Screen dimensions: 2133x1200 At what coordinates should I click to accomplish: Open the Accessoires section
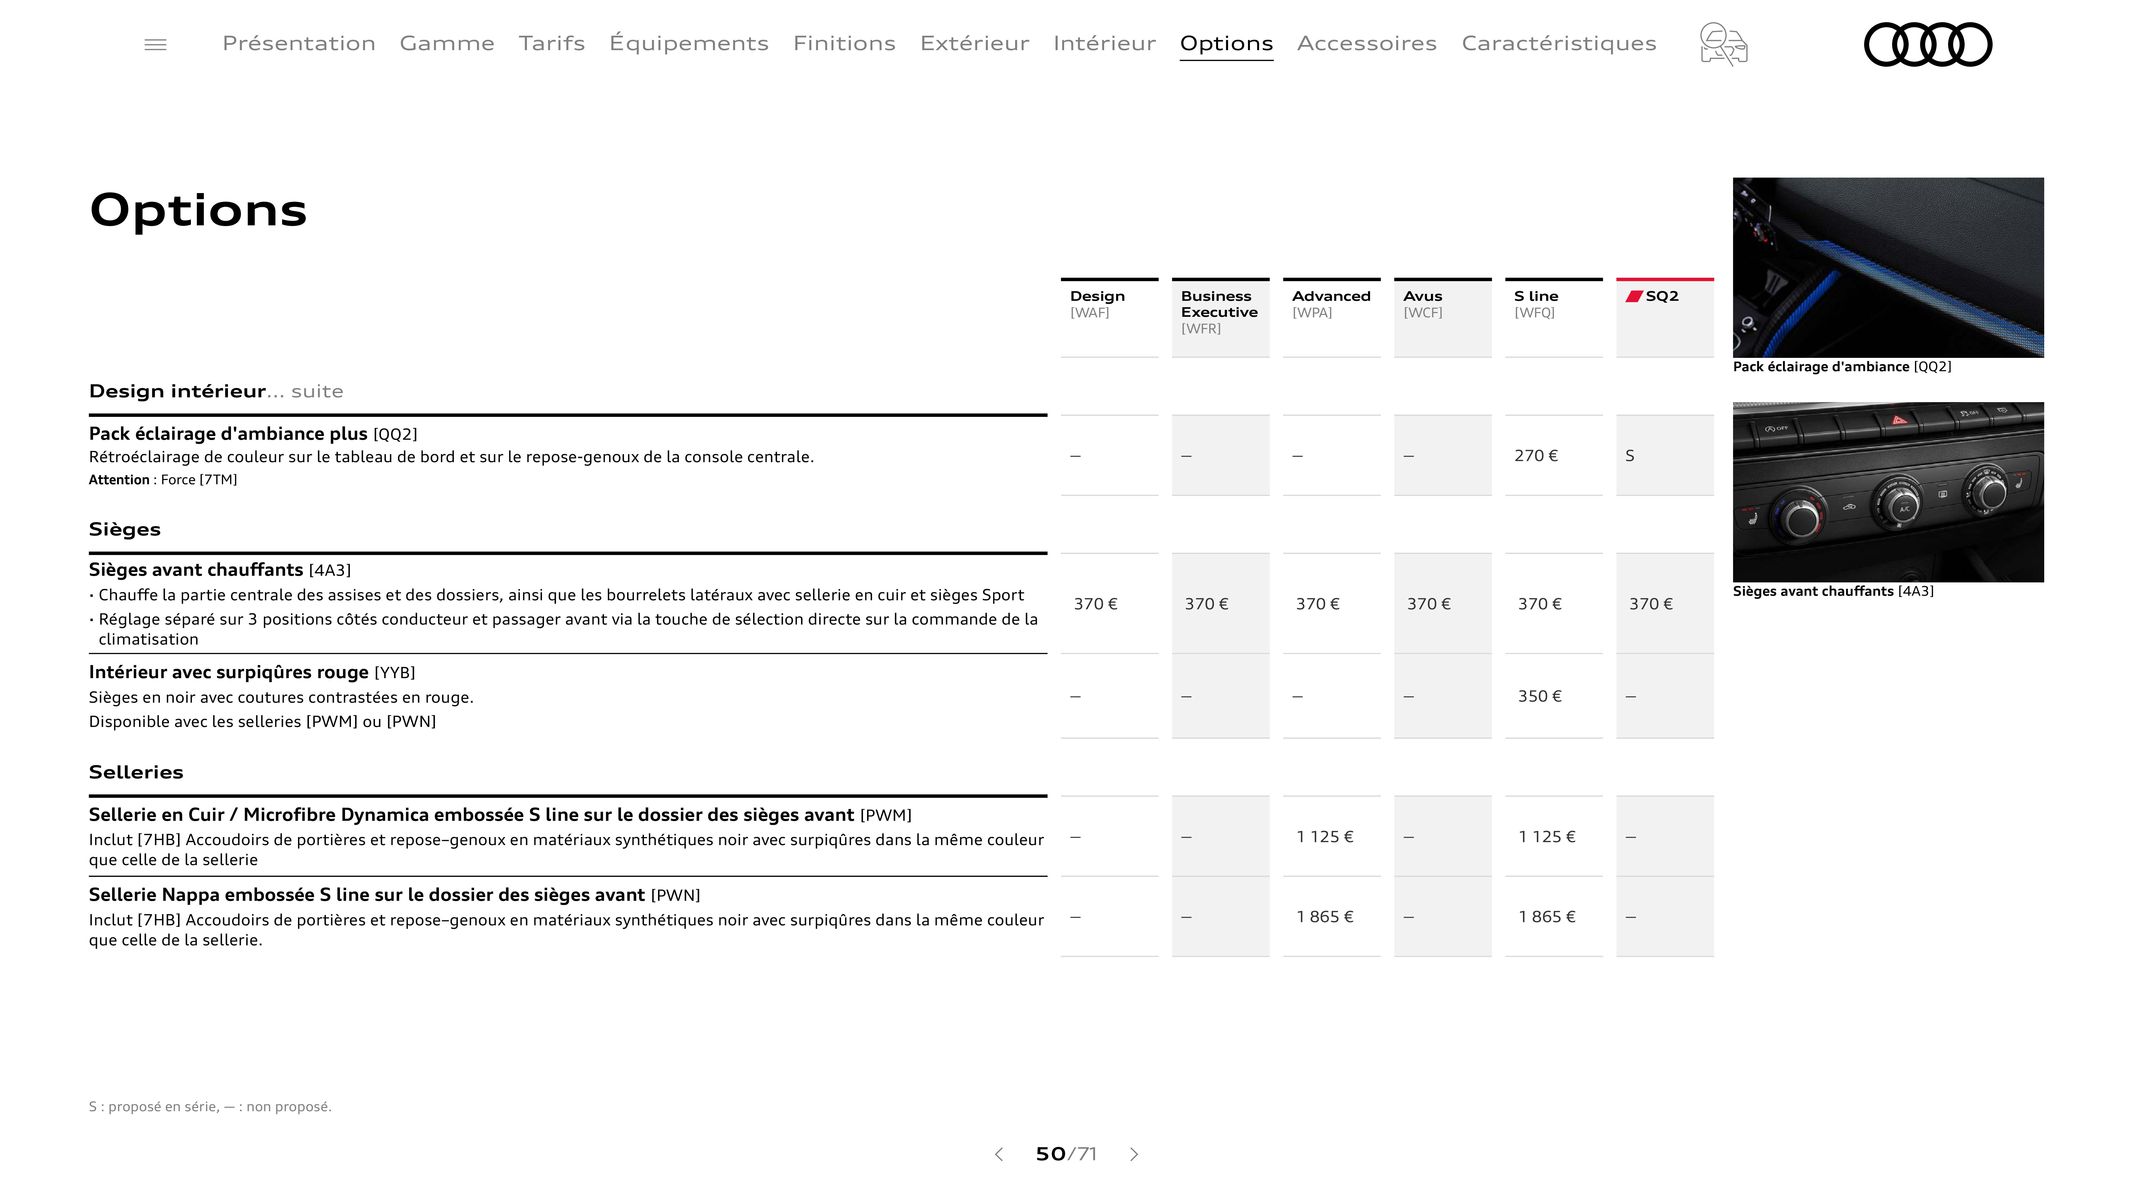coord(1367,44)
